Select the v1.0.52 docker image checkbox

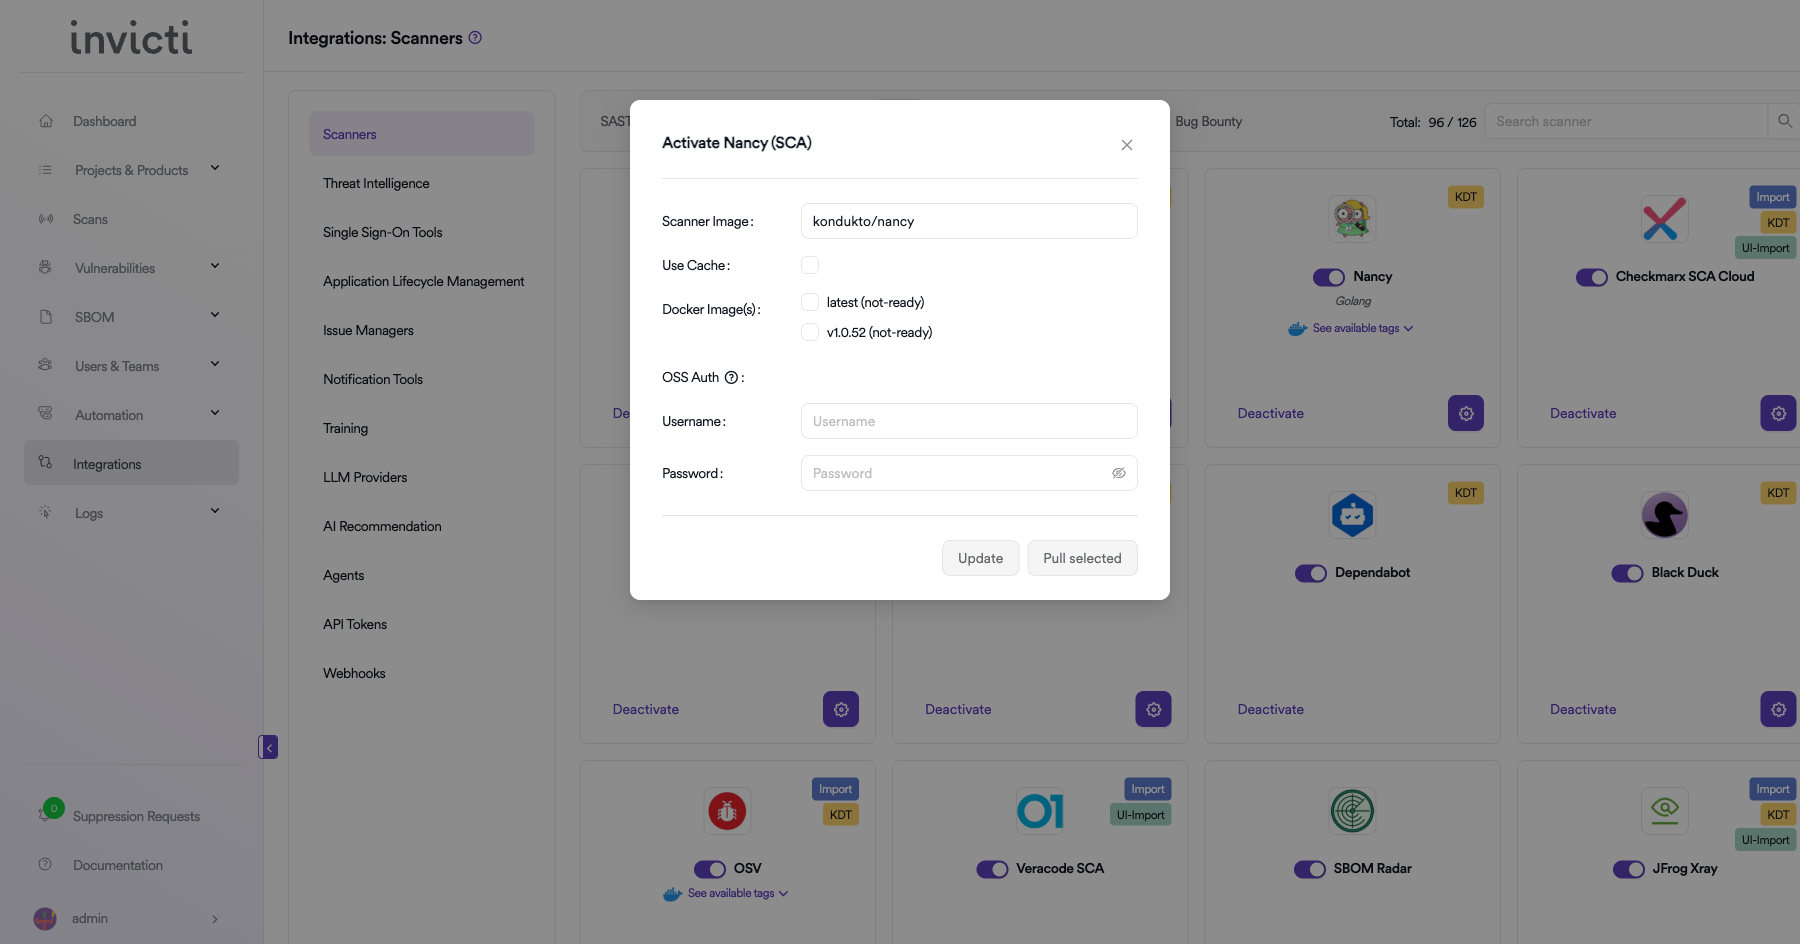click(x=810, y=333)
